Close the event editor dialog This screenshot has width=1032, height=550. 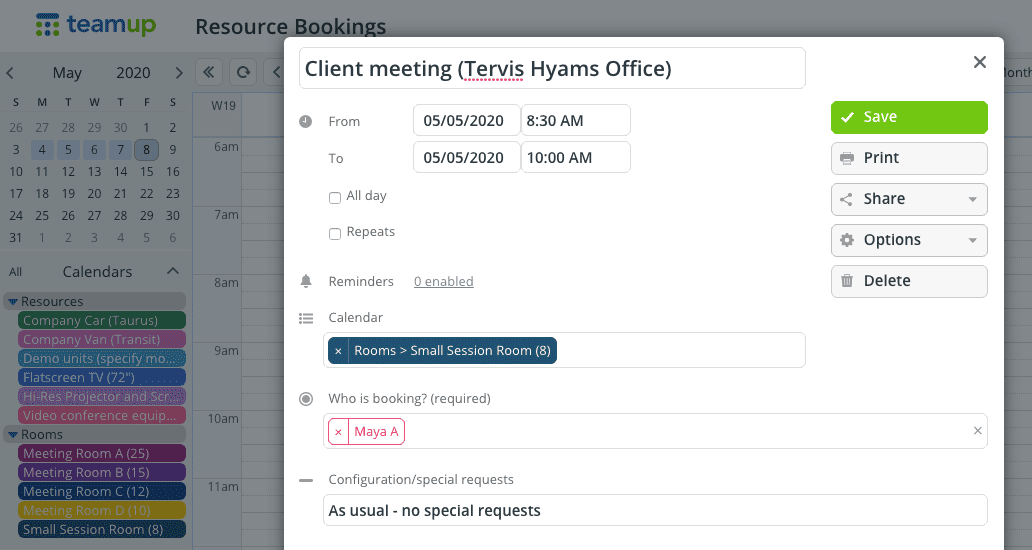[980, 63]
